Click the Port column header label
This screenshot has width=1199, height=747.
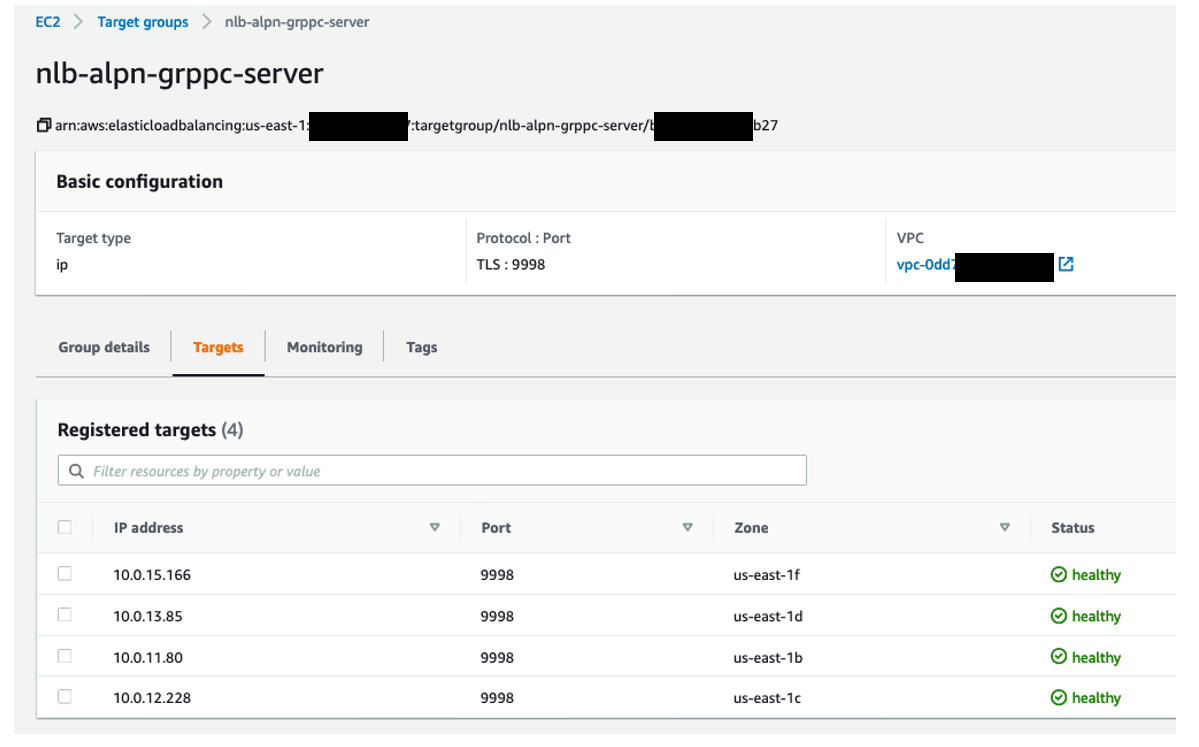496,528
